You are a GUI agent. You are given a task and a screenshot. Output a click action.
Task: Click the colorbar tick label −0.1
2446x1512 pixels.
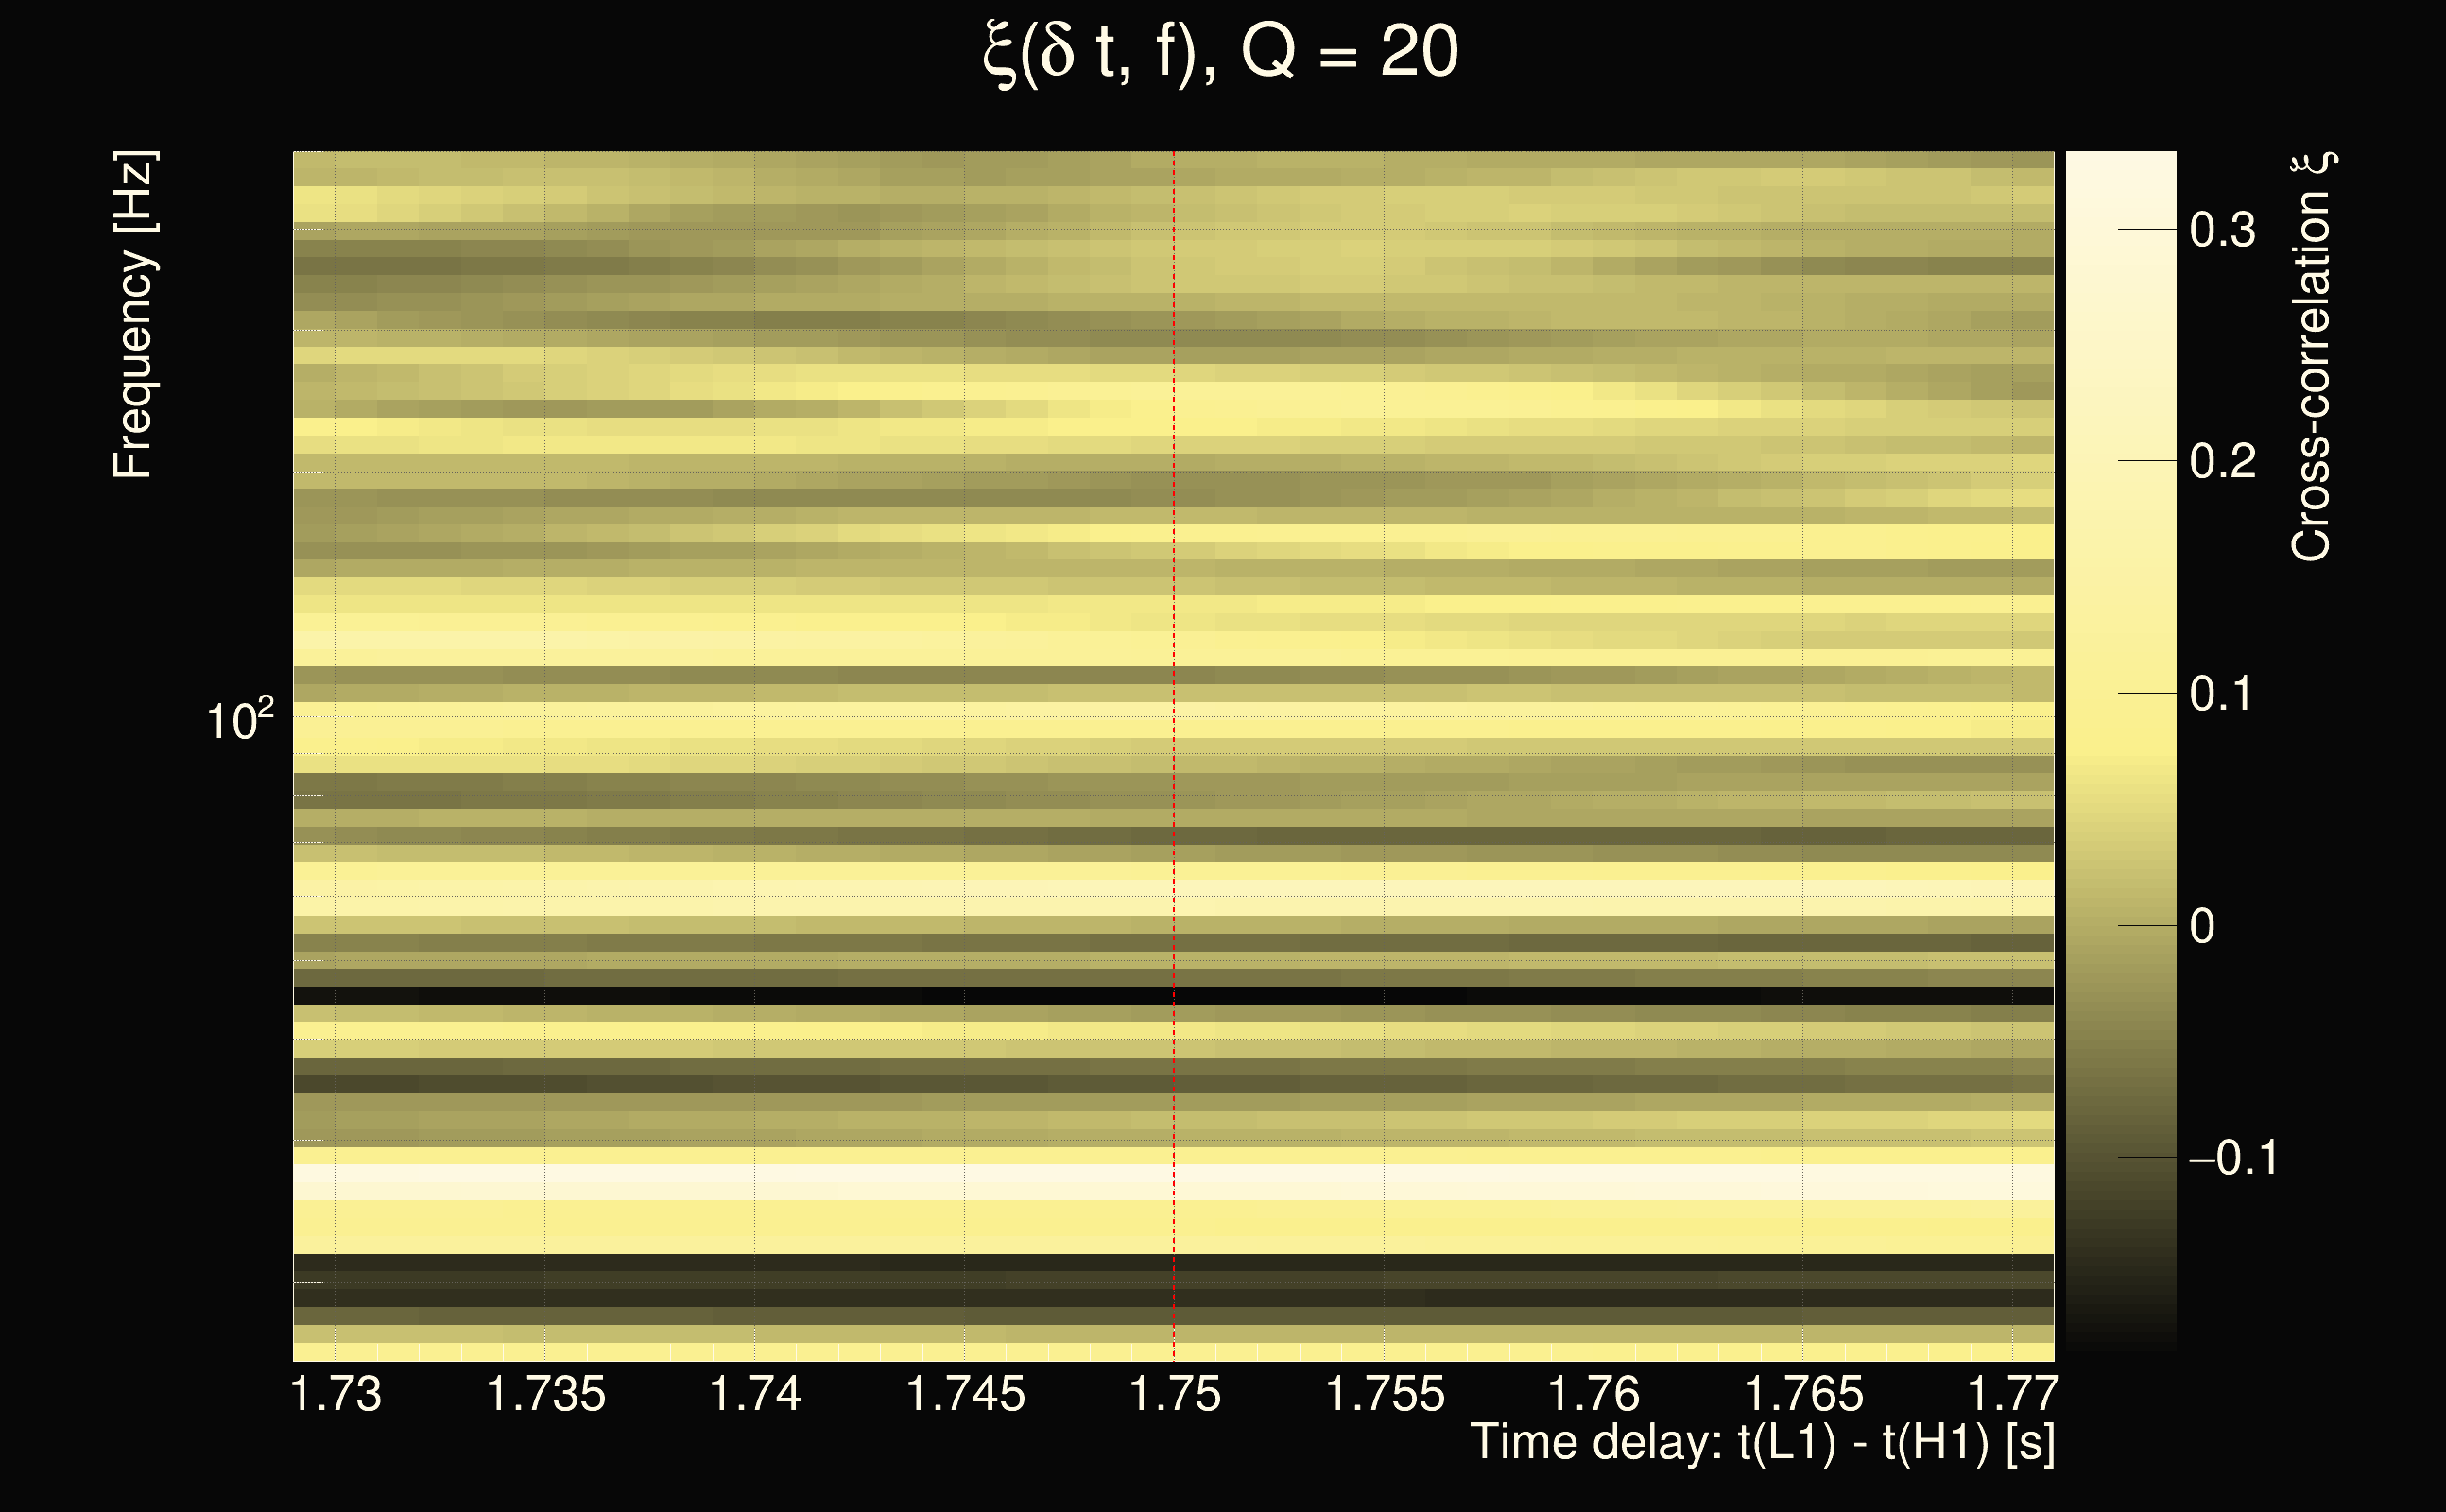click(2232, 1158)
